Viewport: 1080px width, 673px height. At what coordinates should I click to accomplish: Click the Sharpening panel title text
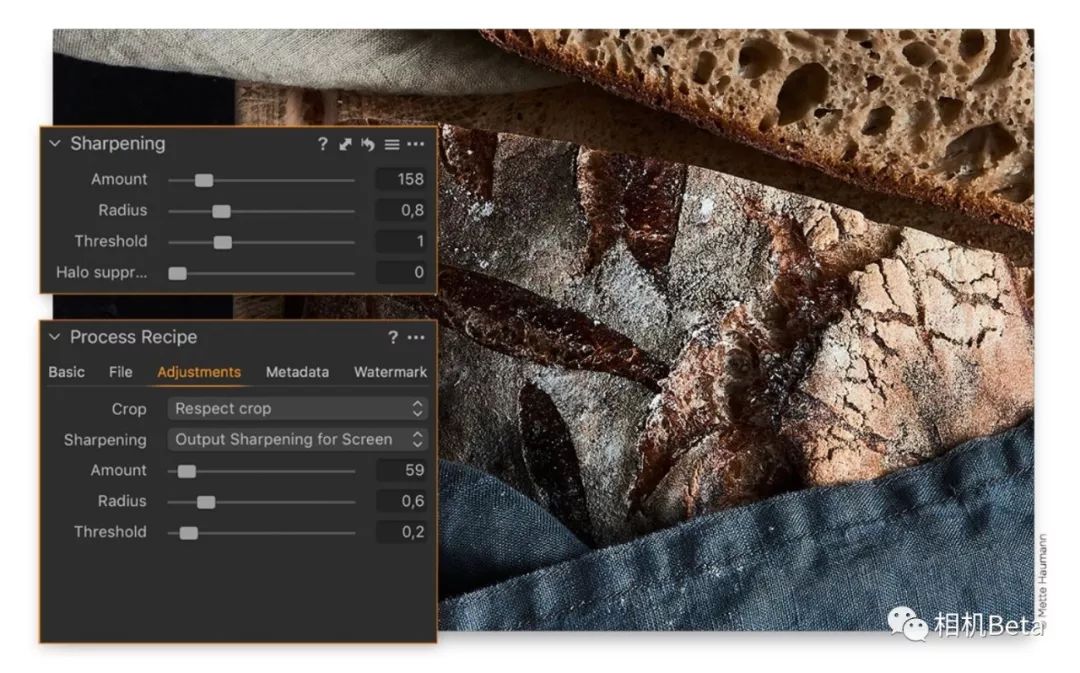[118, 143]
